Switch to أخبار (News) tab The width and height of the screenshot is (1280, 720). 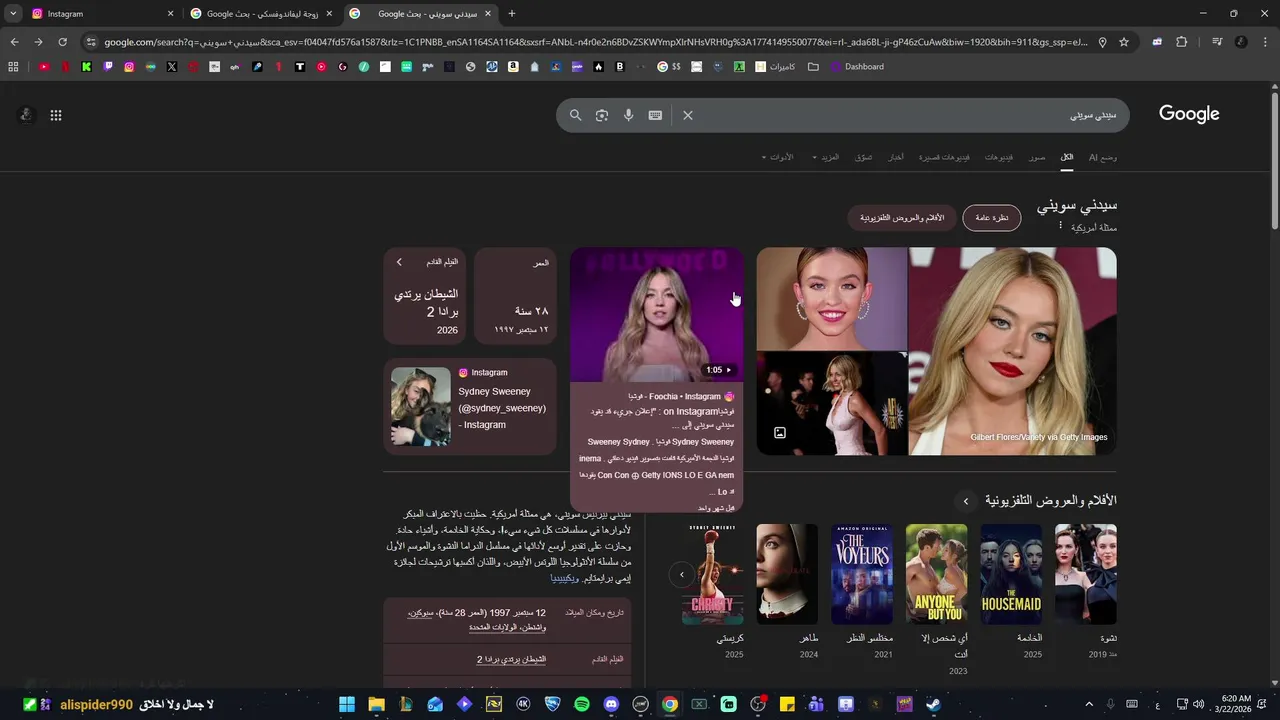[896, 157]
